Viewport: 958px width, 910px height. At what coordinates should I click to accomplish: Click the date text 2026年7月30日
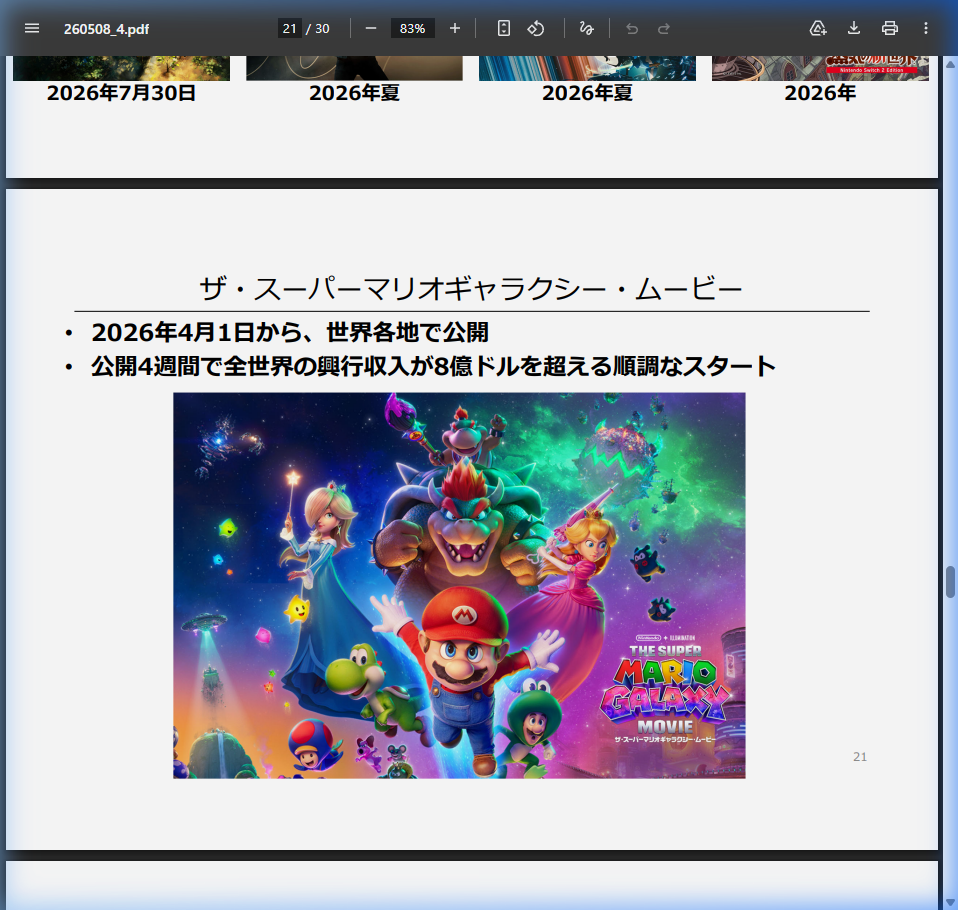122,93
